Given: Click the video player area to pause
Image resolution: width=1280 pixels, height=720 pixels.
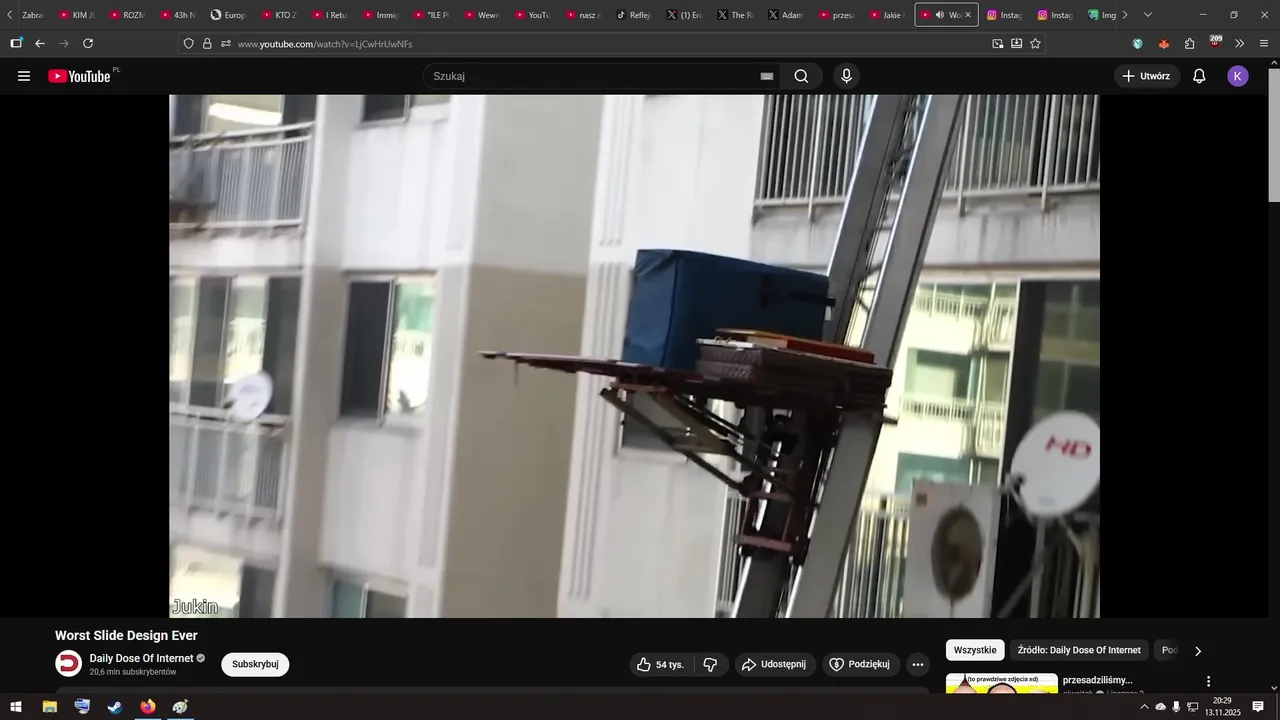Looking at the screenshot, I should (x=634, y=356).
